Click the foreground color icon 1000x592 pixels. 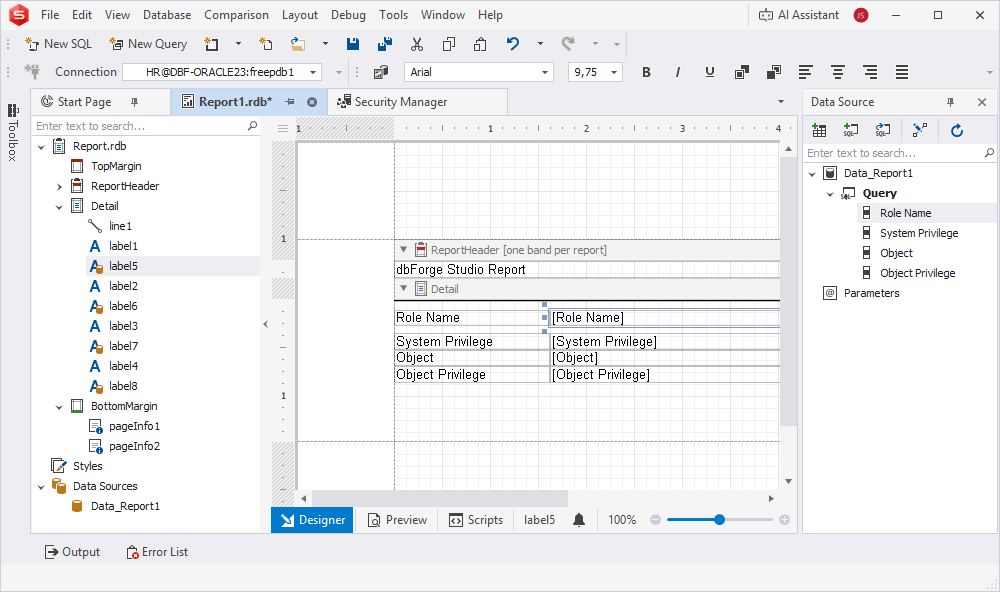[x=742, y=72]
